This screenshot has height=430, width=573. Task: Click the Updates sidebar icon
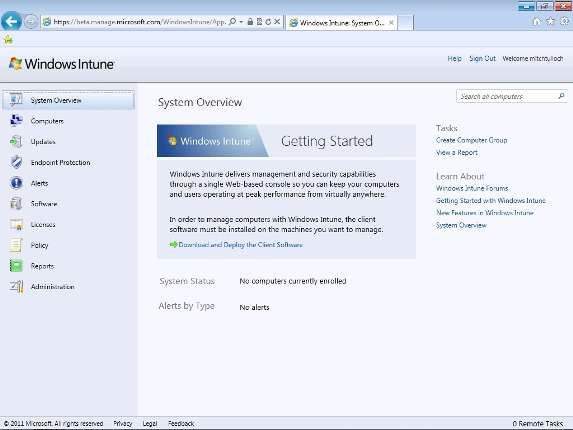click(16, 141)
